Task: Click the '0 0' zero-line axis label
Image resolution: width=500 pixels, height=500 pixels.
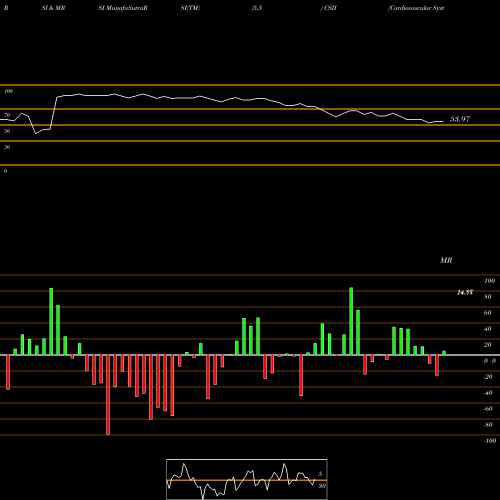Action: coord(490,361)
